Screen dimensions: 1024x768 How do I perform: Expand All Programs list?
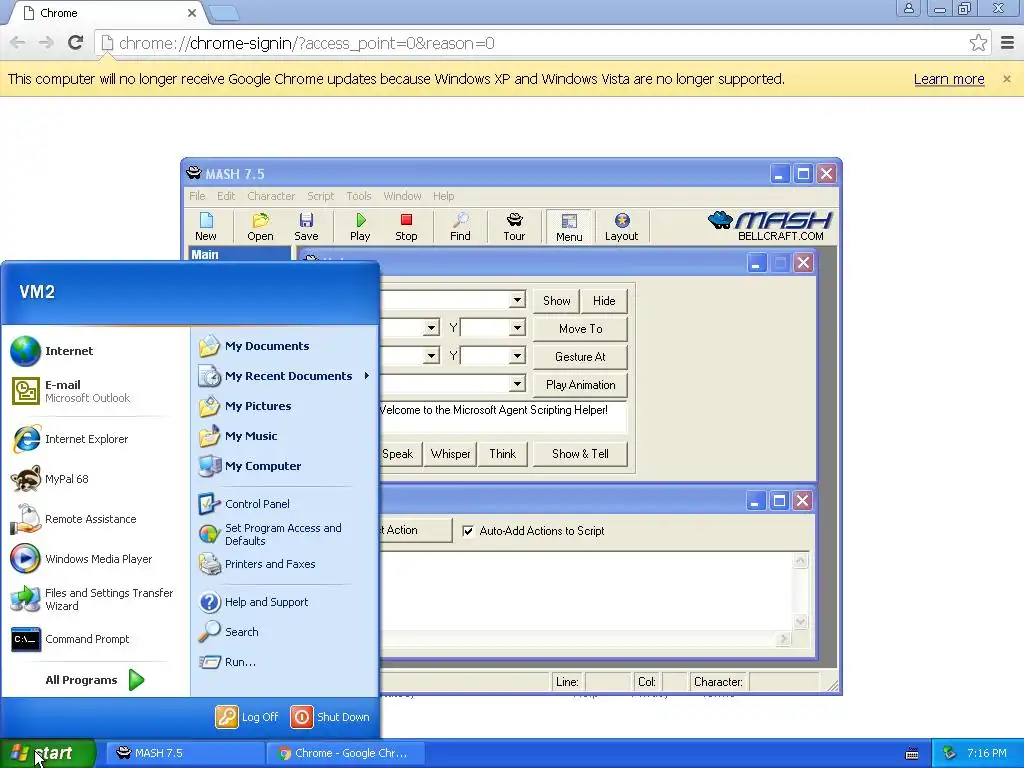coord(95,680)
